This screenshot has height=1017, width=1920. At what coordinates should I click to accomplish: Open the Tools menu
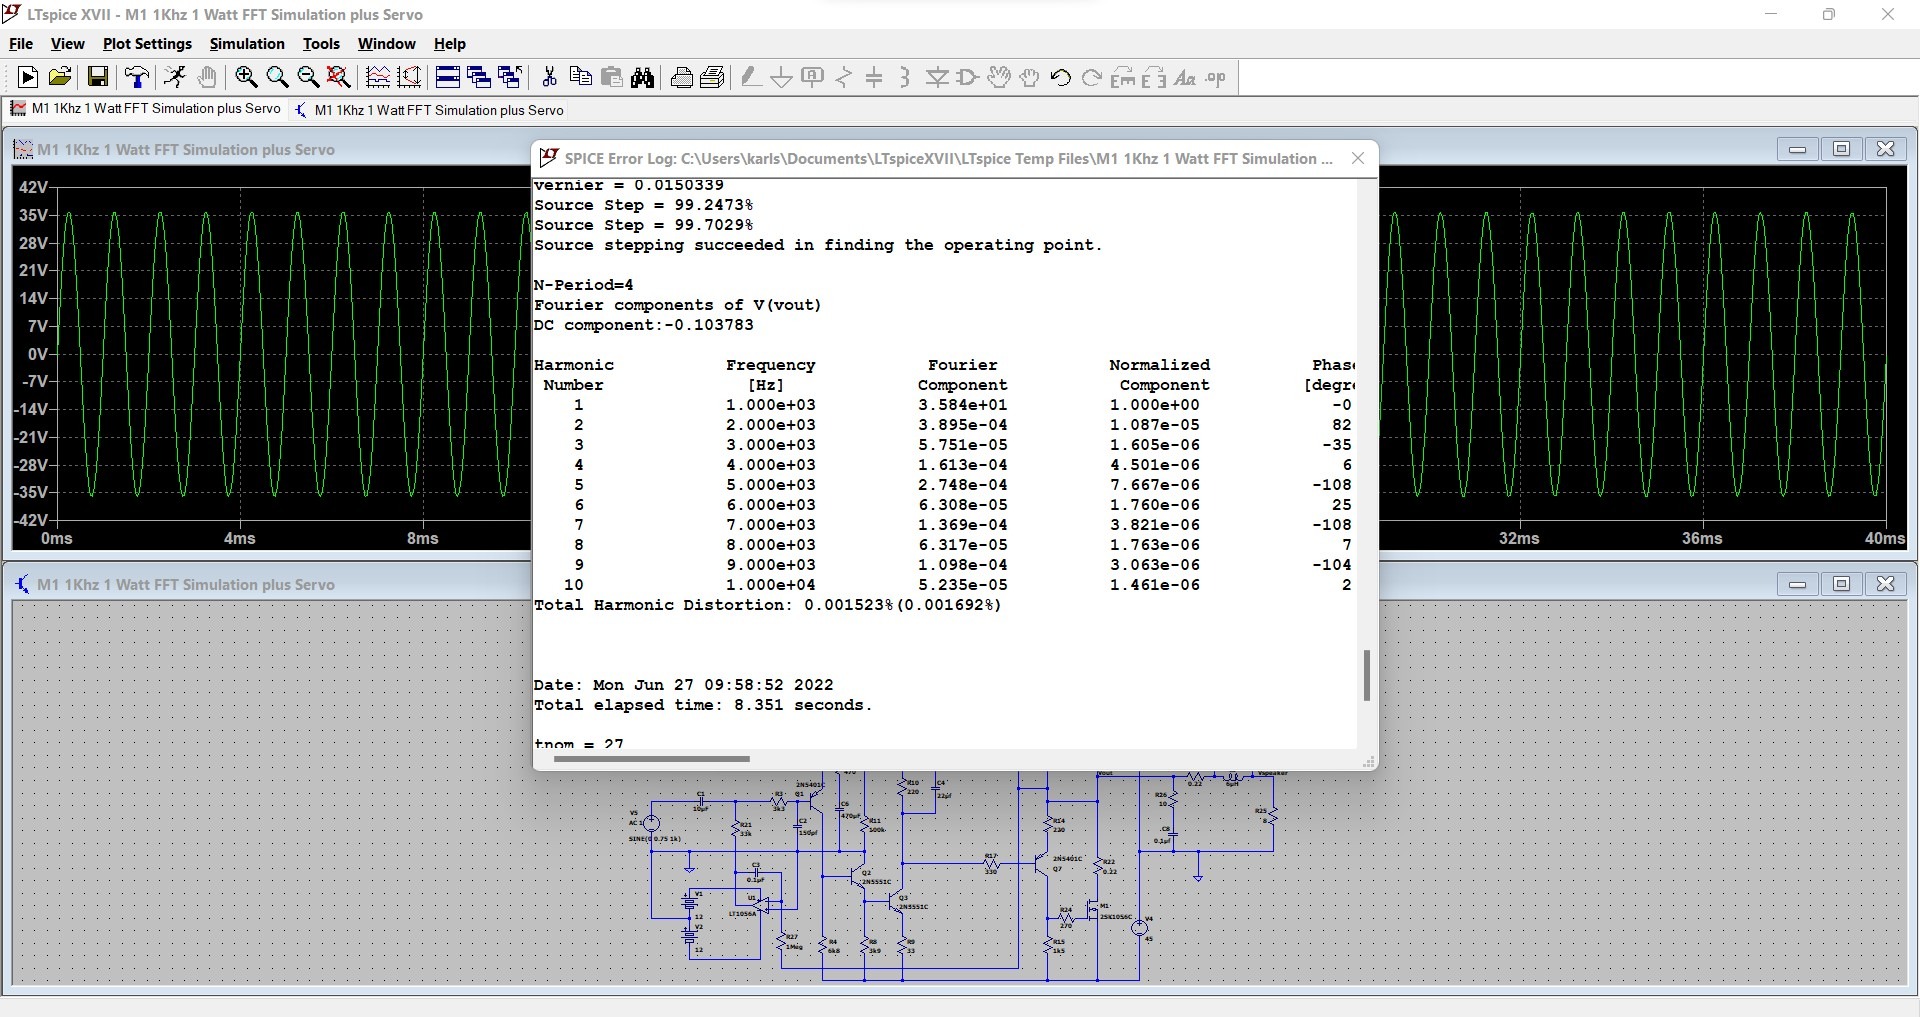tap(321, 44)
